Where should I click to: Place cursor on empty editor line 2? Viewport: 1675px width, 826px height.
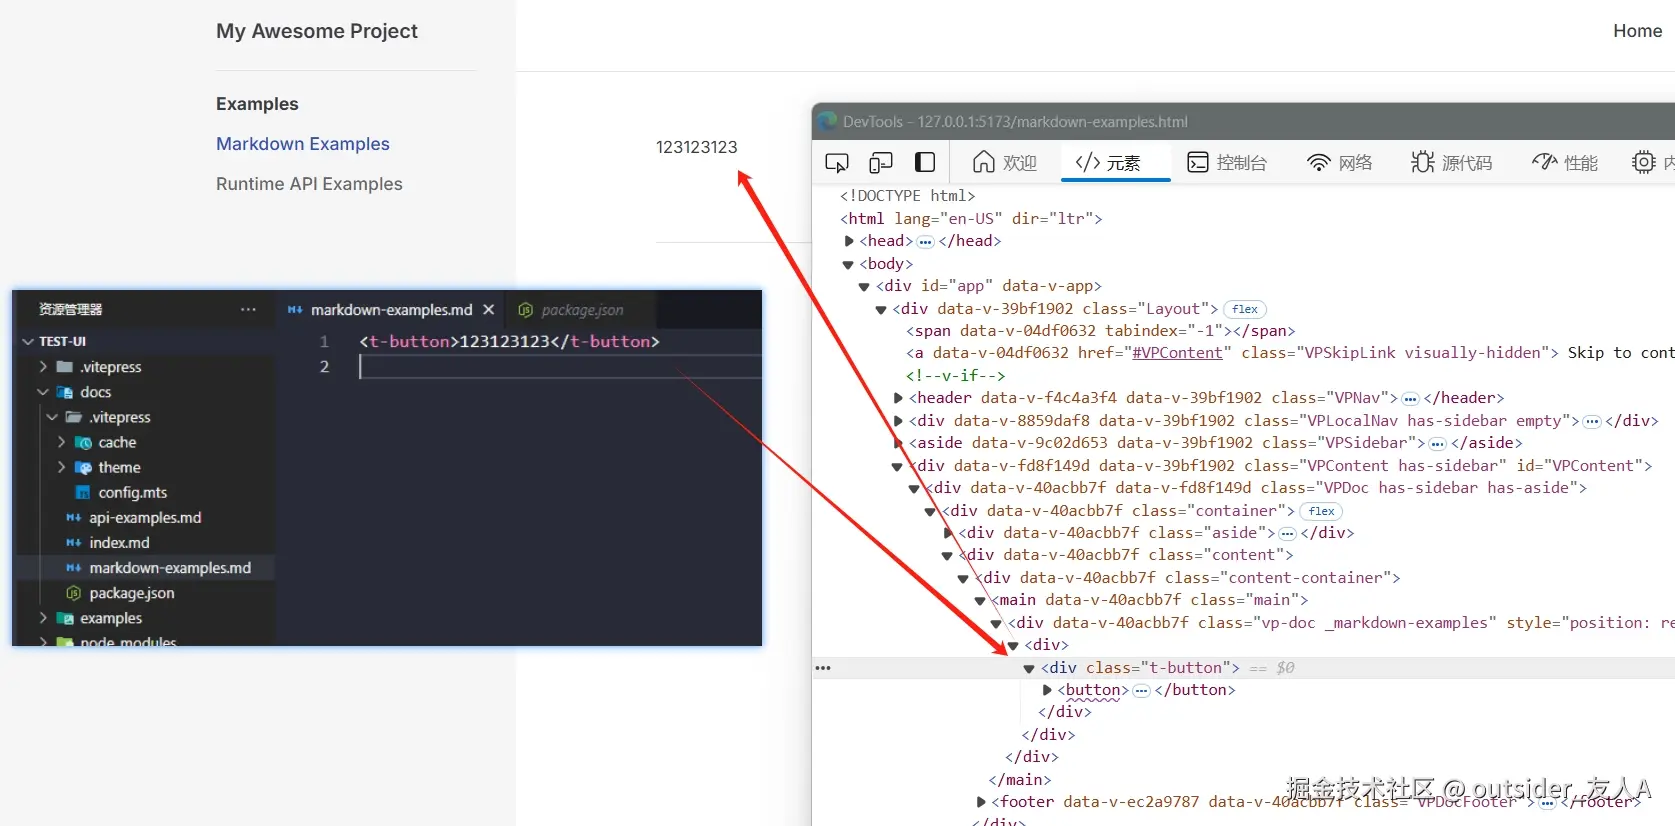[560, 367]
